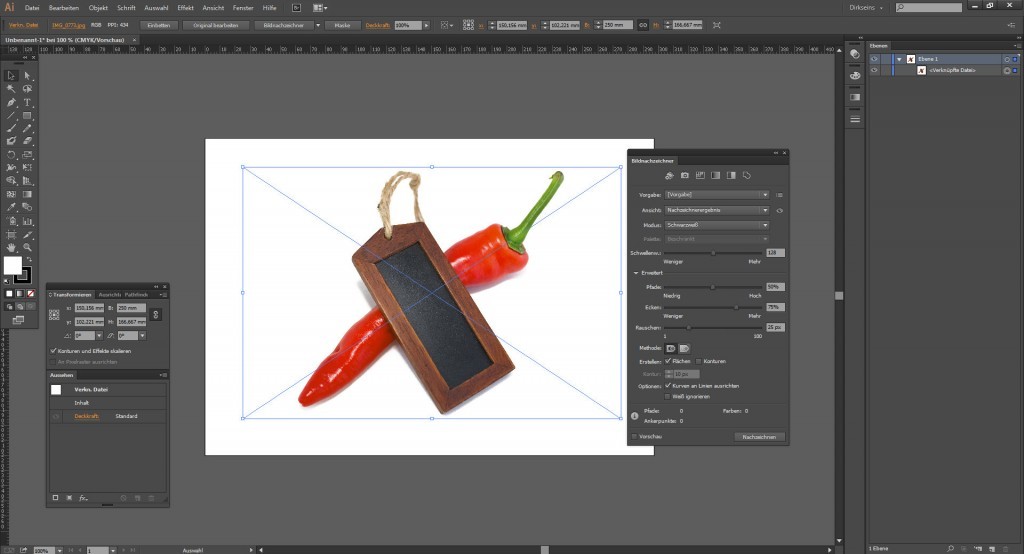Click the Ecken slider handle
The width and height of the screenshot is (1024, 554).
click(x=737, y=307)
